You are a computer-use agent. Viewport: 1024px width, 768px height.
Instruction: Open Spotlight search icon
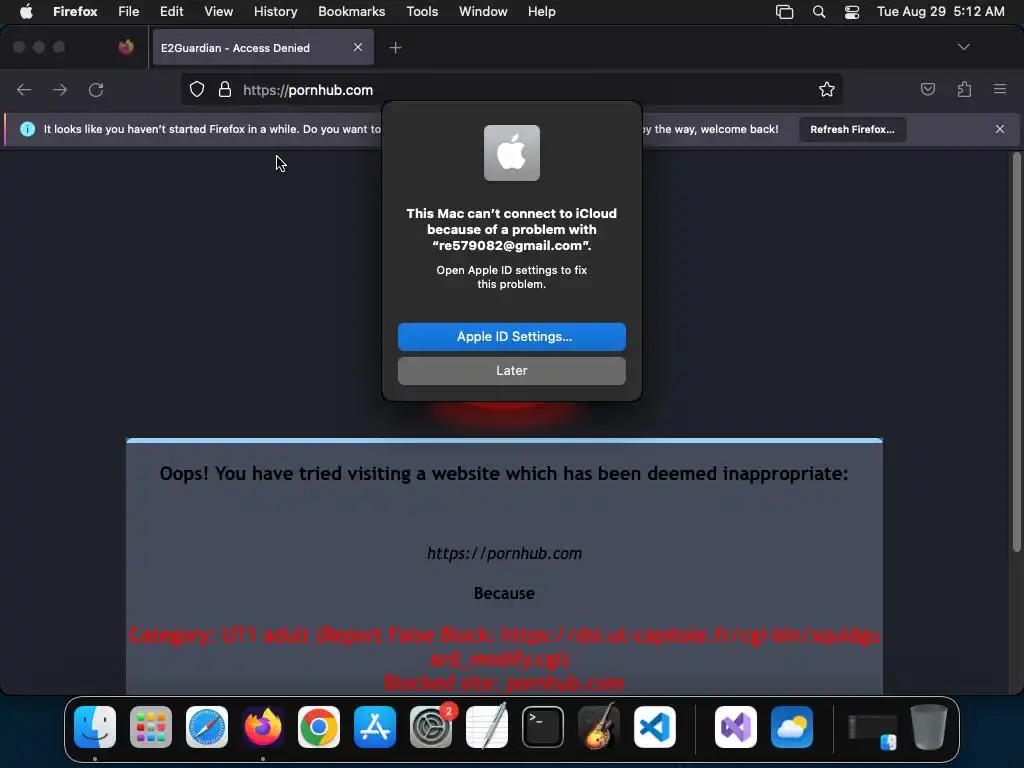(819, 12)
